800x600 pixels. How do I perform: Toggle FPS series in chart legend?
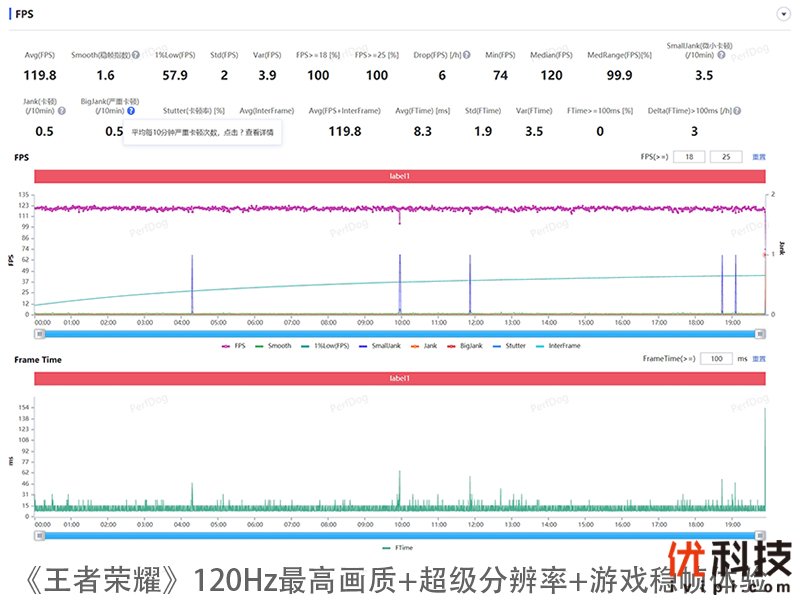(x=235, y=346)
